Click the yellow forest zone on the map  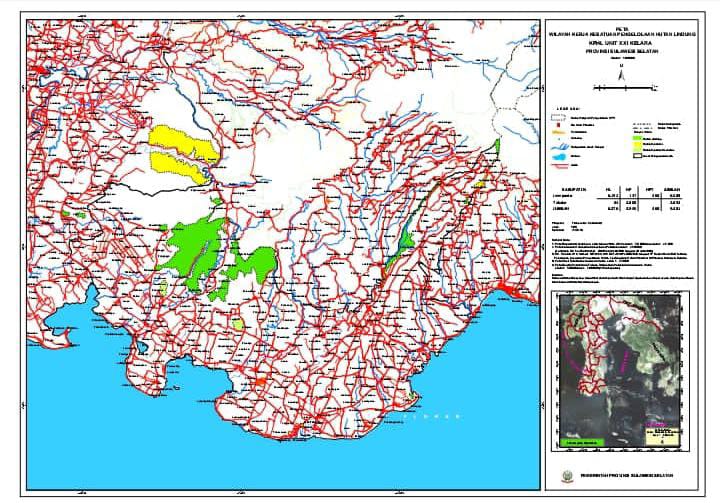[x=181, y=148]
